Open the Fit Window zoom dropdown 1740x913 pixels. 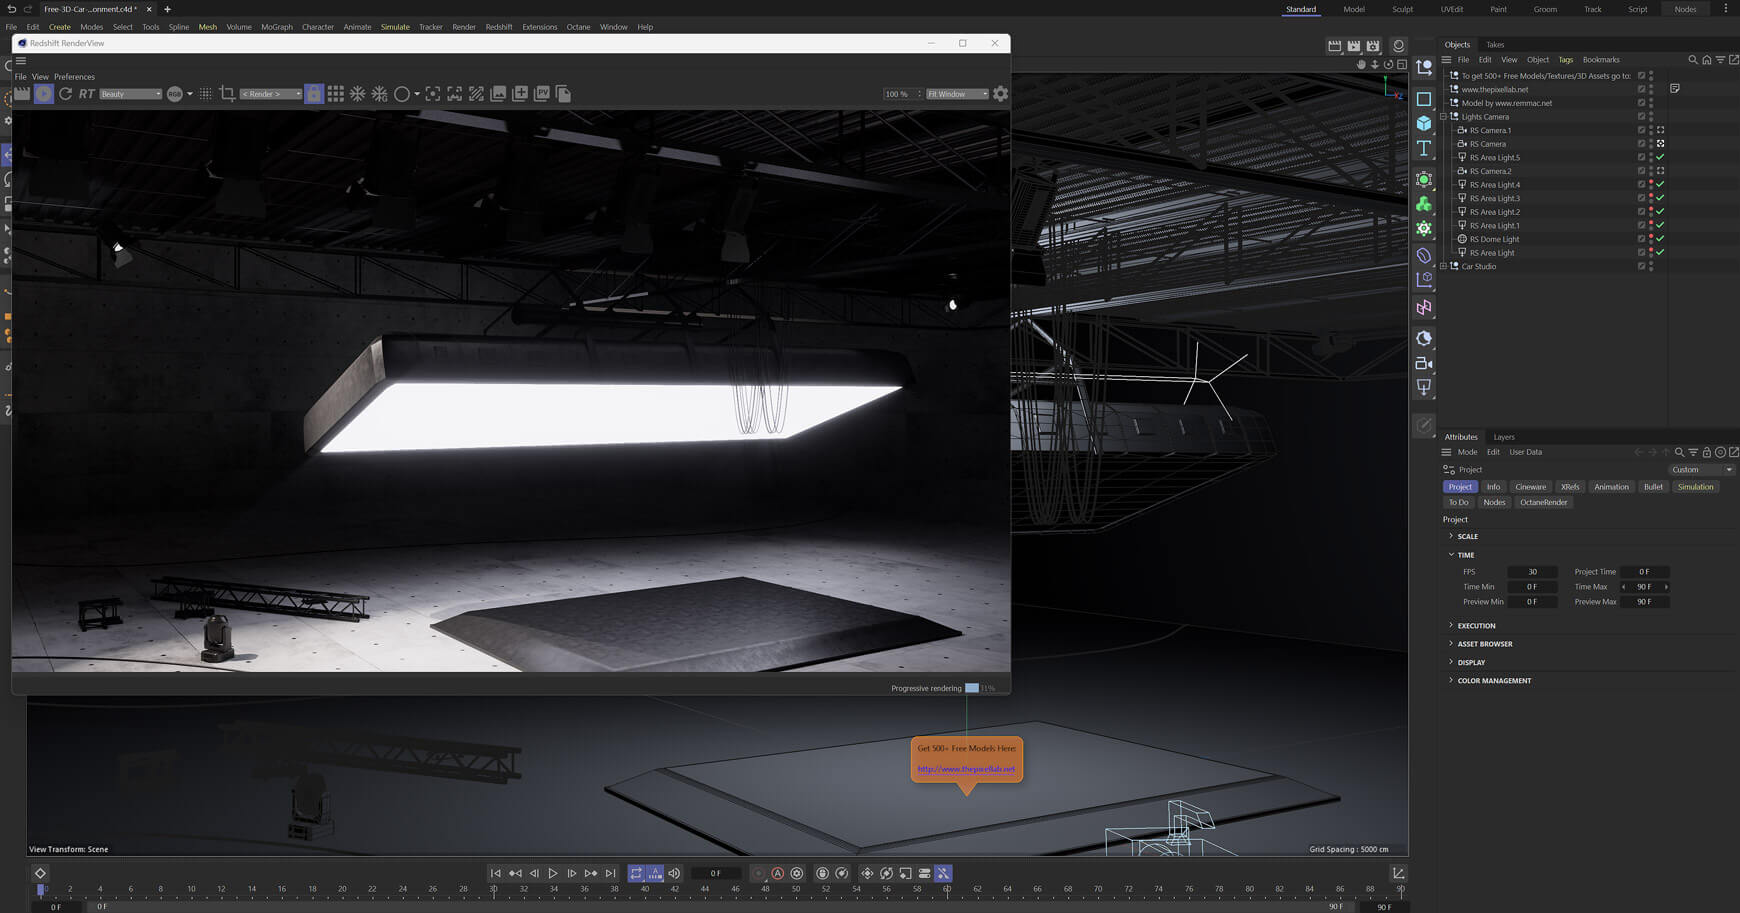coord(957,94)
